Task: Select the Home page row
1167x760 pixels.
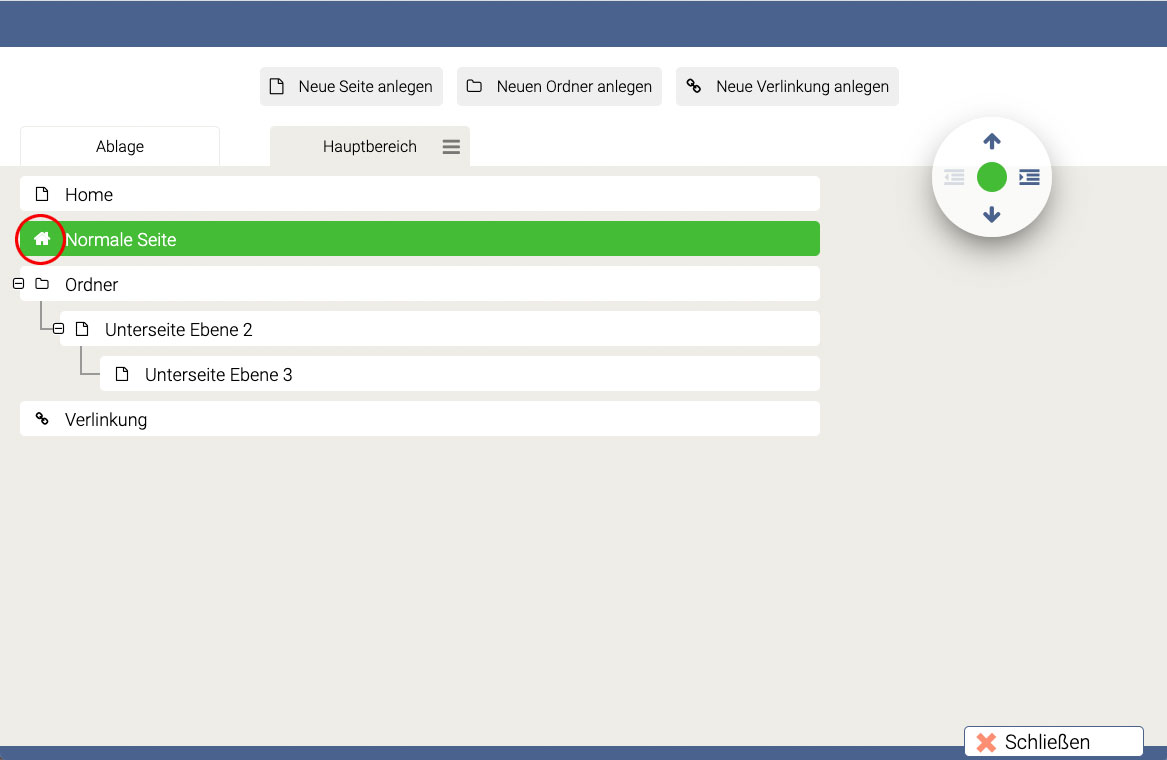Action: (x=420, y=194)
